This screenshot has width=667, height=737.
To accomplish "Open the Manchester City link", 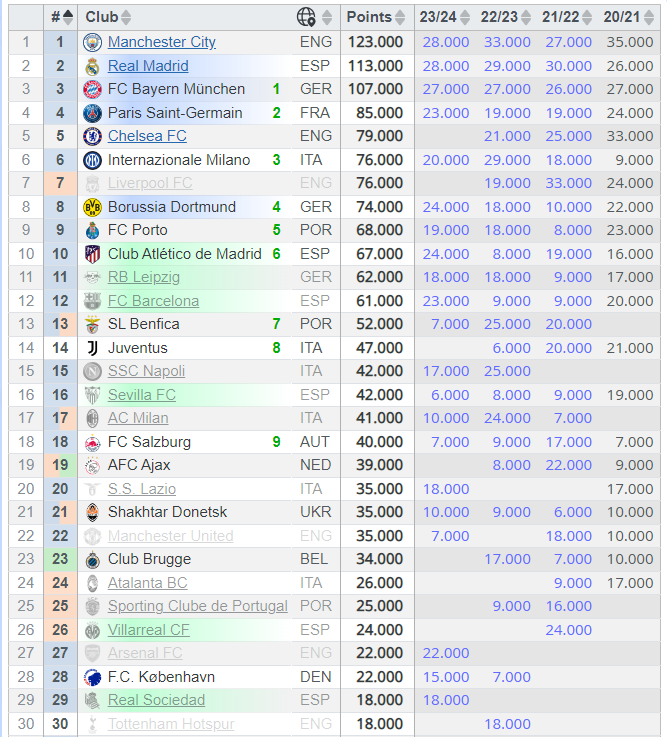I will click(x=162, y=42).
